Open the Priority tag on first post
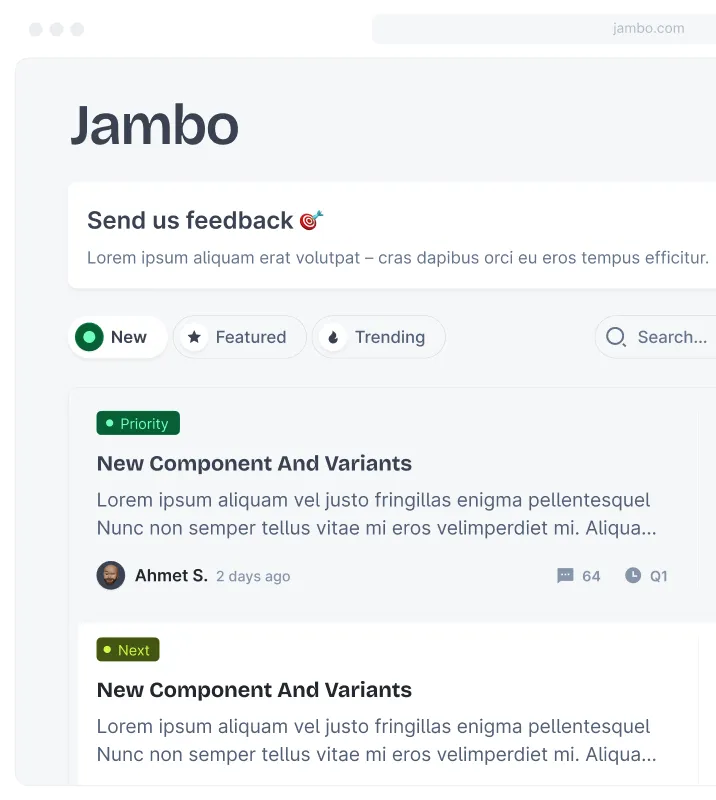 tap(137, 423)
